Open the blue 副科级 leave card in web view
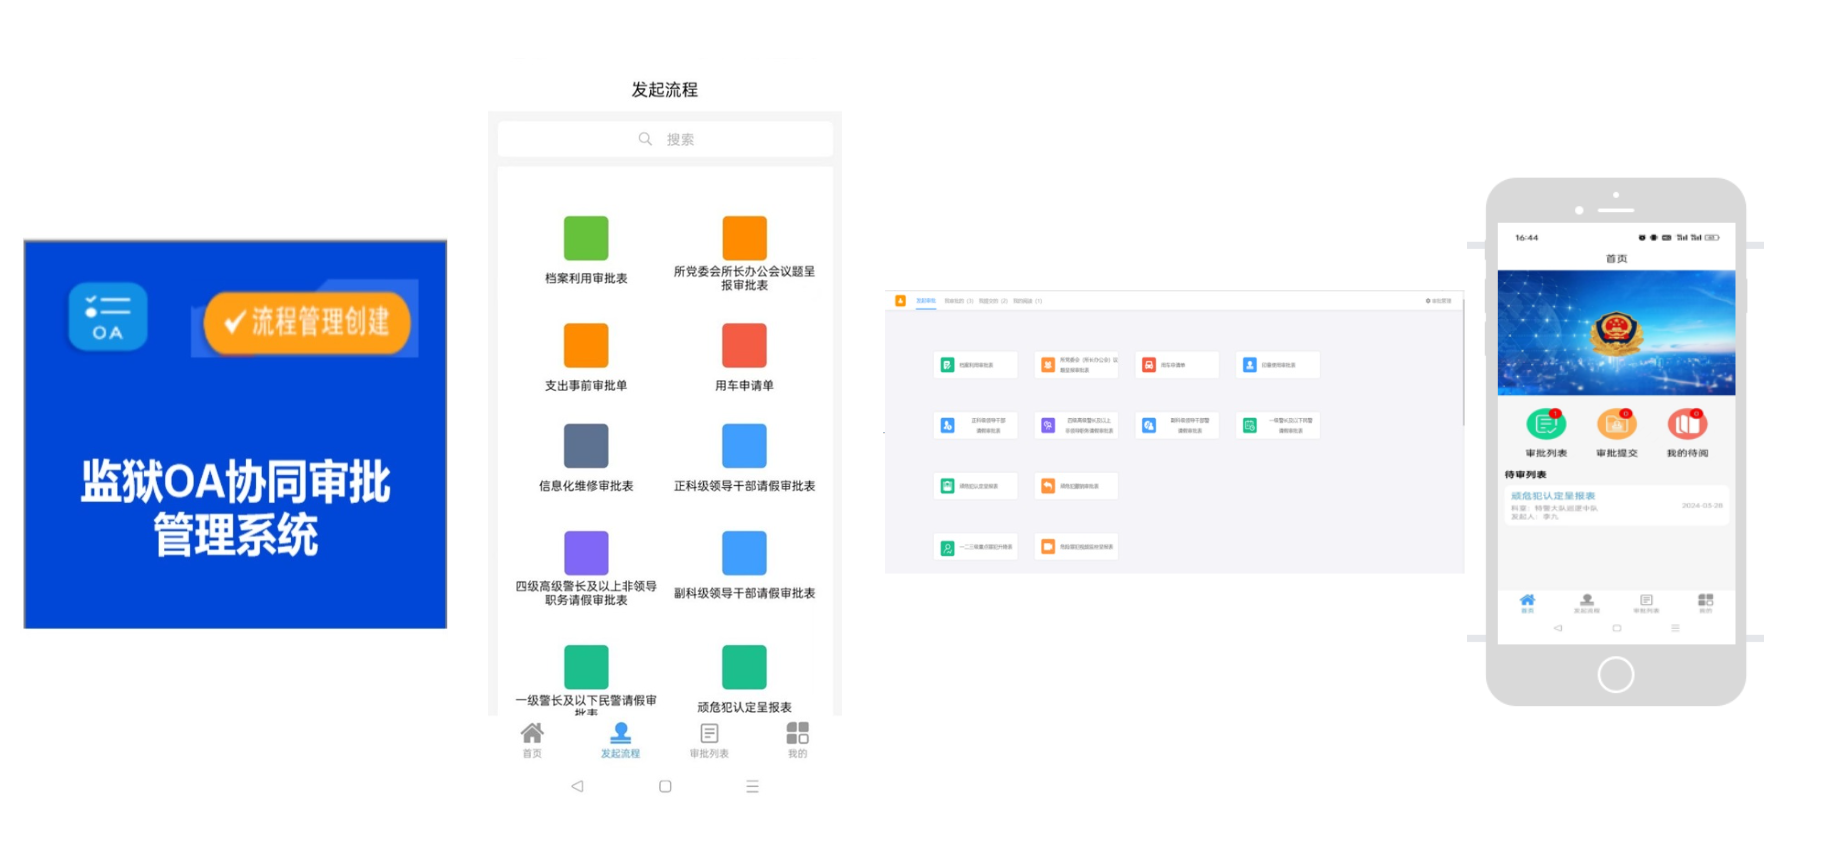The image size is (1827, 858). click(x=1177, y=425)
